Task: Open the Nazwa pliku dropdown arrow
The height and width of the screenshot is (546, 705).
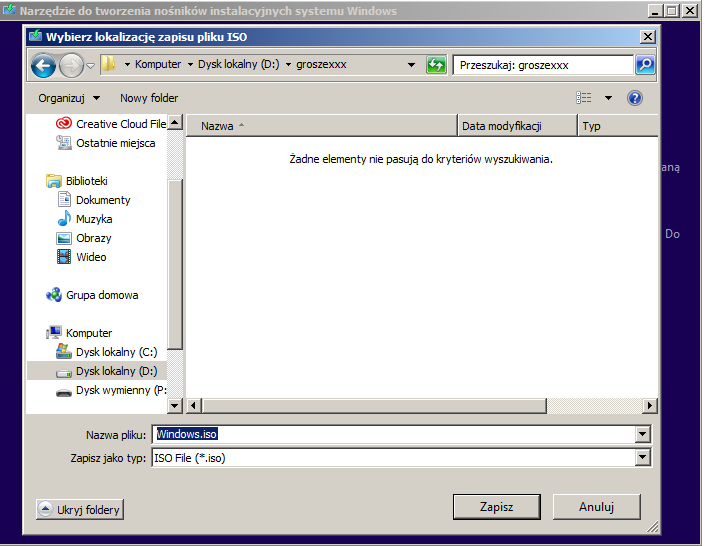Action: tap(643, 434)
